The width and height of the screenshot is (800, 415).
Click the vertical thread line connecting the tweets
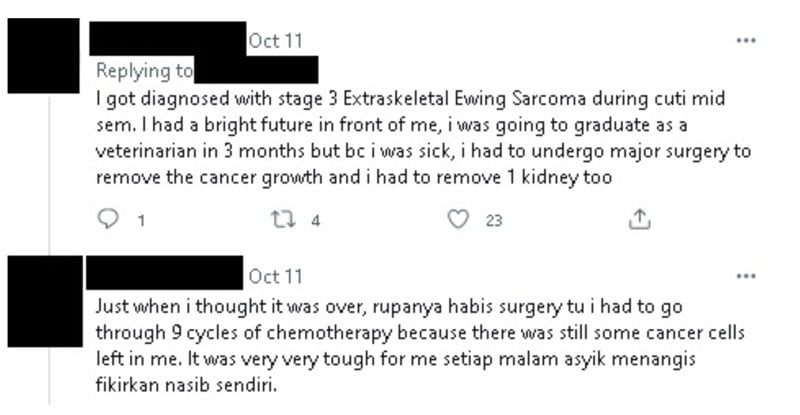pos(49,174)
